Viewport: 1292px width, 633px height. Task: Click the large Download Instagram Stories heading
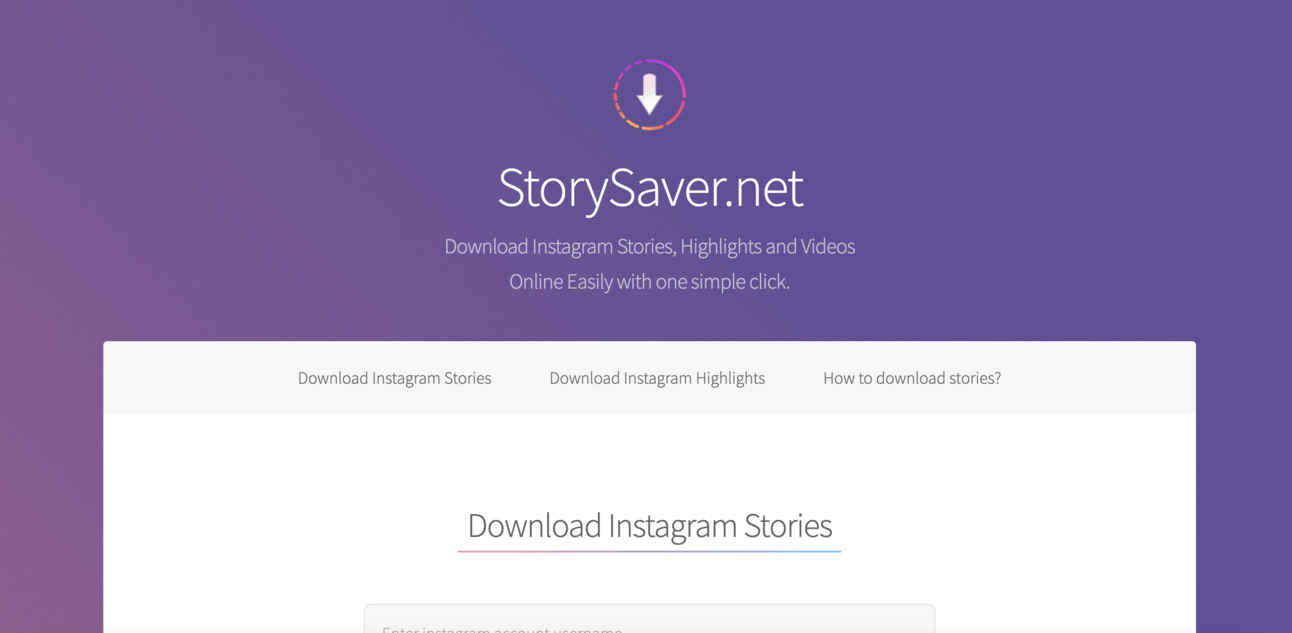(650, 525)
